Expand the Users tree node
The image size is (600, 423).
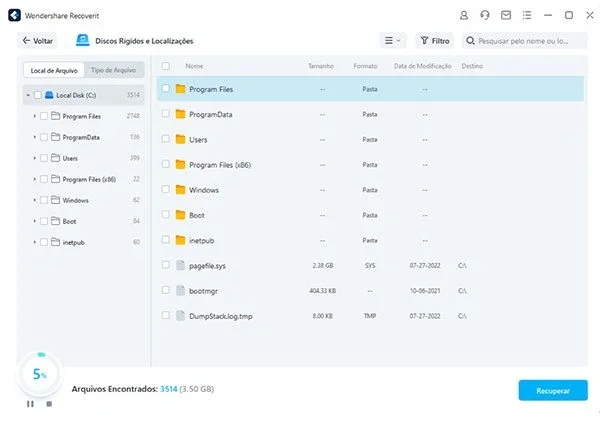[34, 158]
